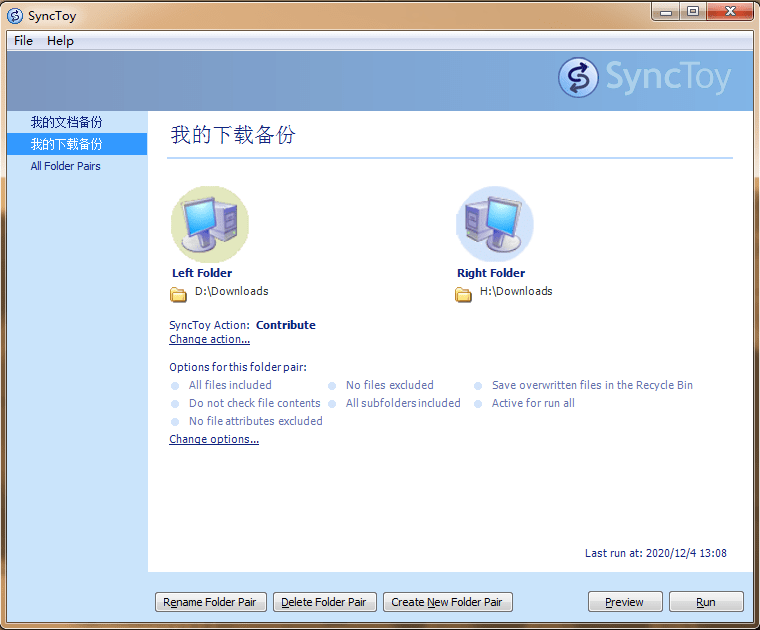Click the Delete Folder Pair button

[325, 602]
